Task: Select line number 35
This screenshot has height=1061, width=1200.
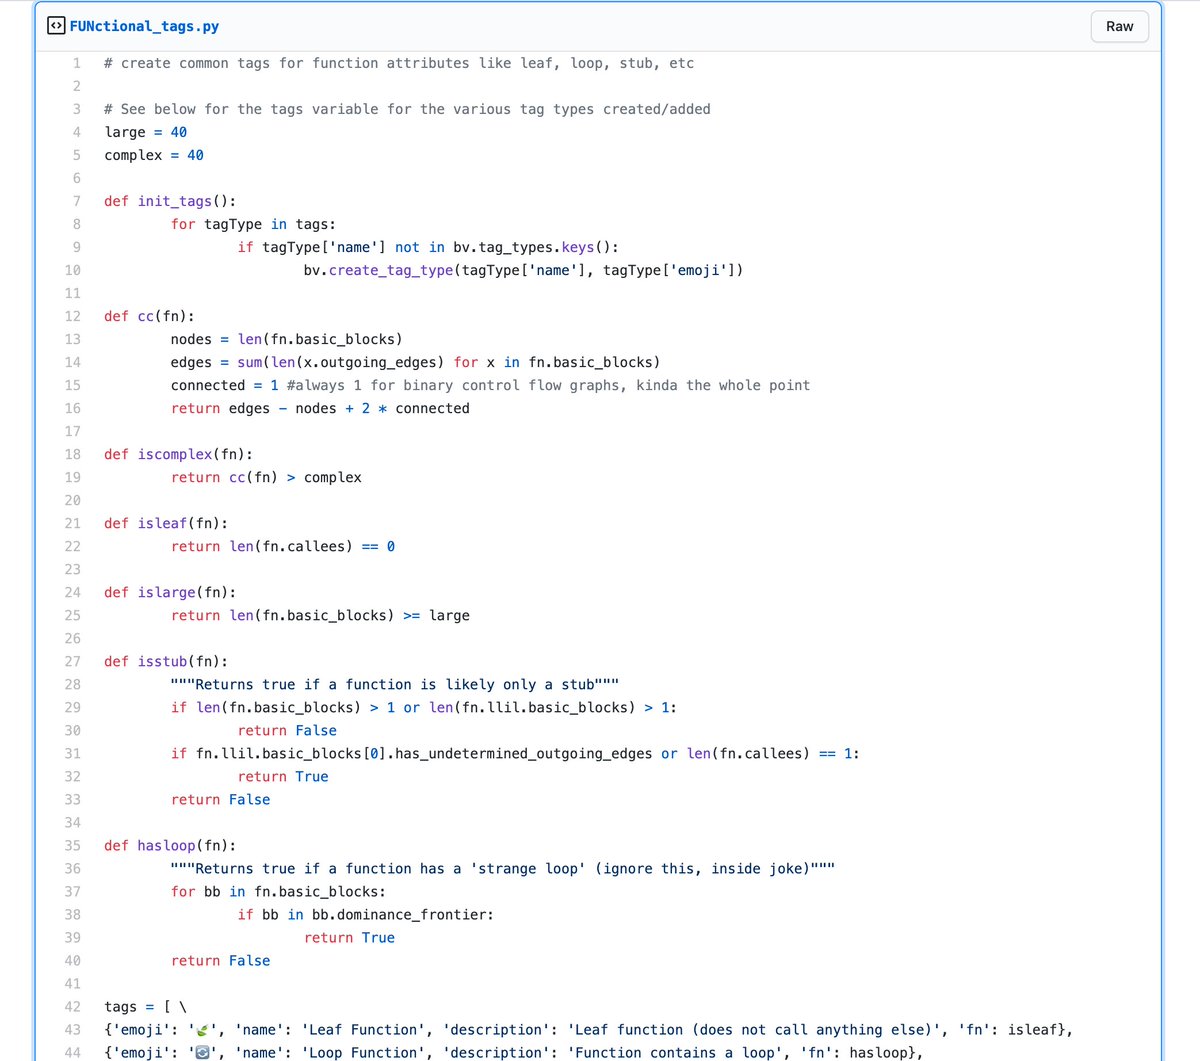Action: pyautogui.click(x=73, y=845)
